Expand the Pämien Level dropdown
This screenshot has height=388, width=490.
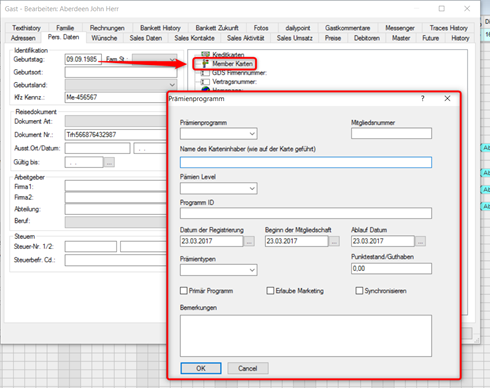pyautogui.click(x=219, y=188)
